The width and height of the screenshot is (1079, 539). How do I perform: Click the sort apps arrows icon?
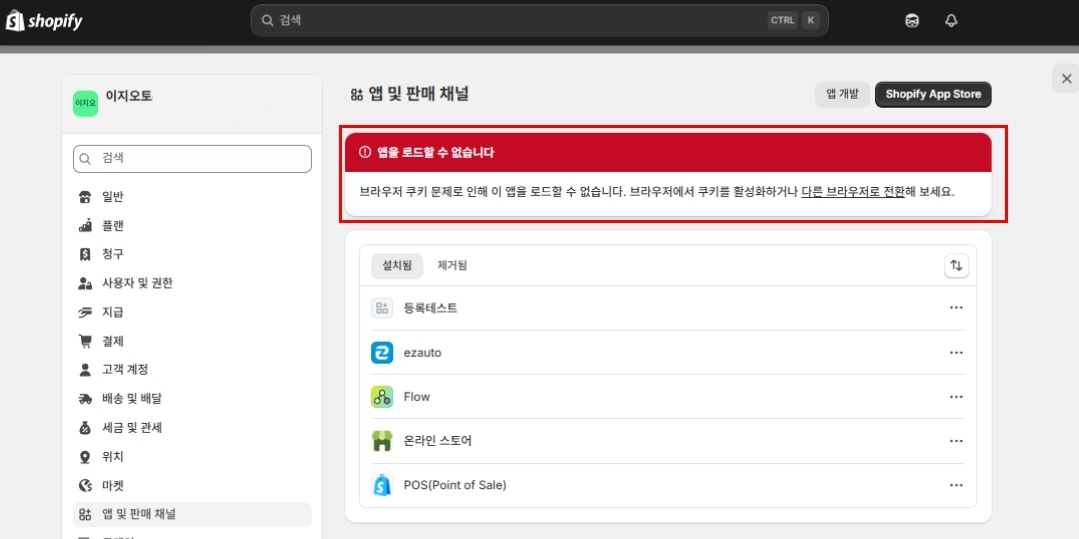pyautogui.click(x=956, y=265)
